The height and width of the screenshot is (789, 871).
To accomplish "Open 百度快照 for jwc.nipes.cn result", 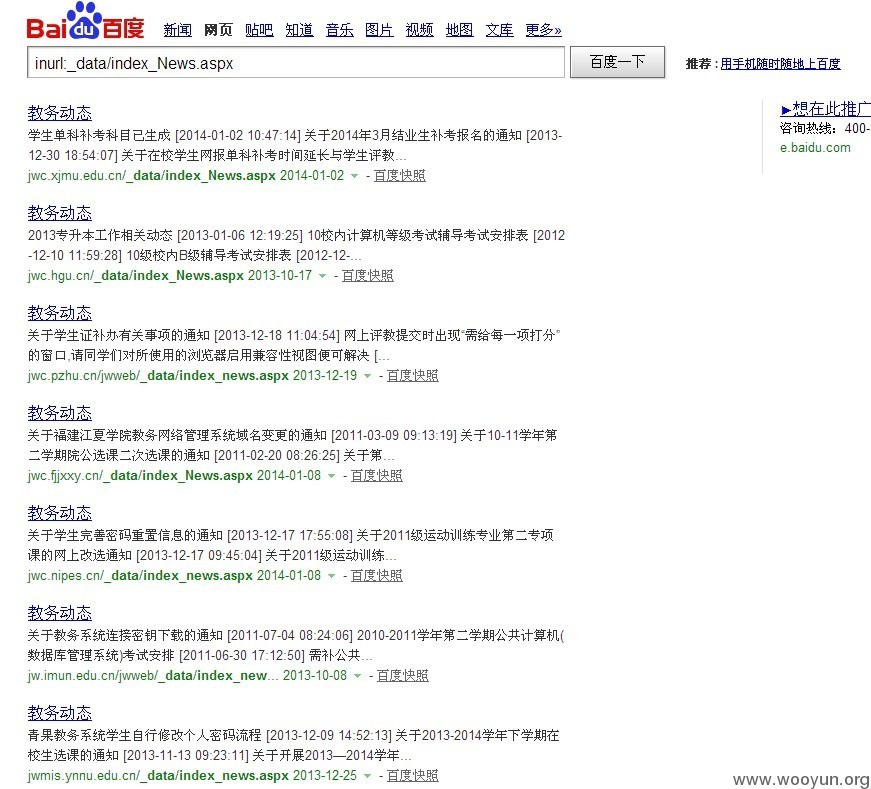I will coord(376,576).
